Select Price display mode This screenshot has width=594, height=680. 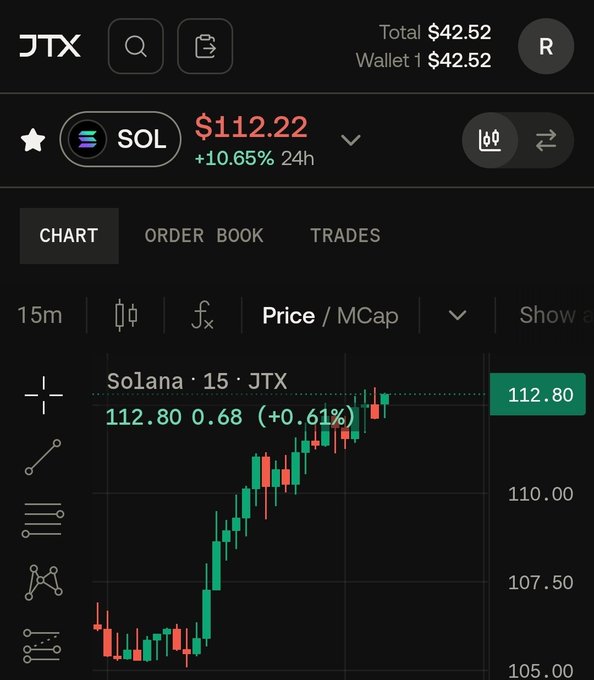(x=289, y=315)
